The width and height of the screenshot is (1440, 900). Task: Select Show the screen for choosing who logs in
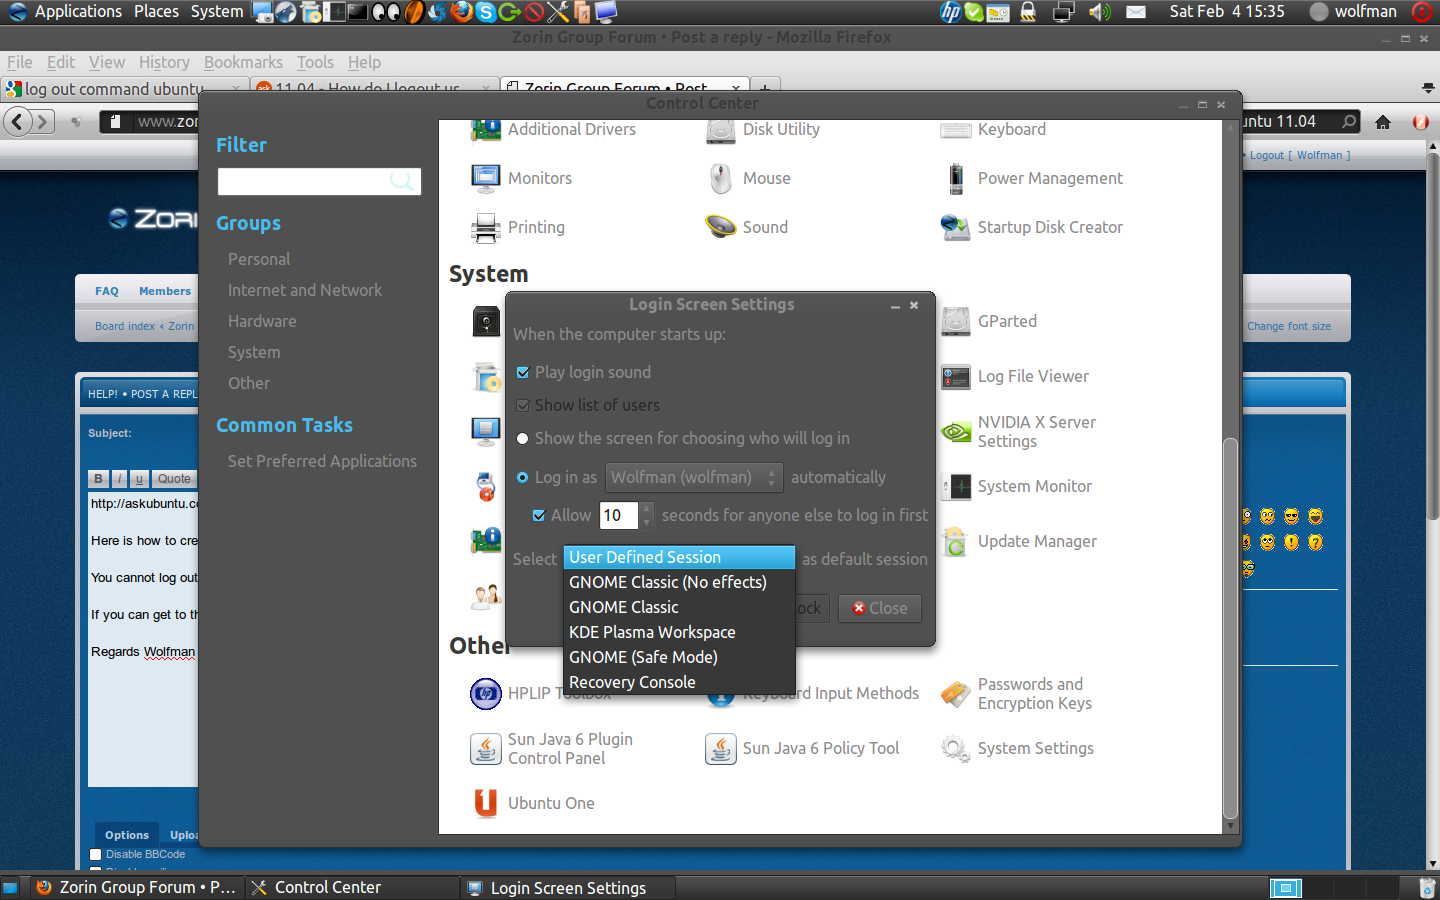click(x=522, y=438)
